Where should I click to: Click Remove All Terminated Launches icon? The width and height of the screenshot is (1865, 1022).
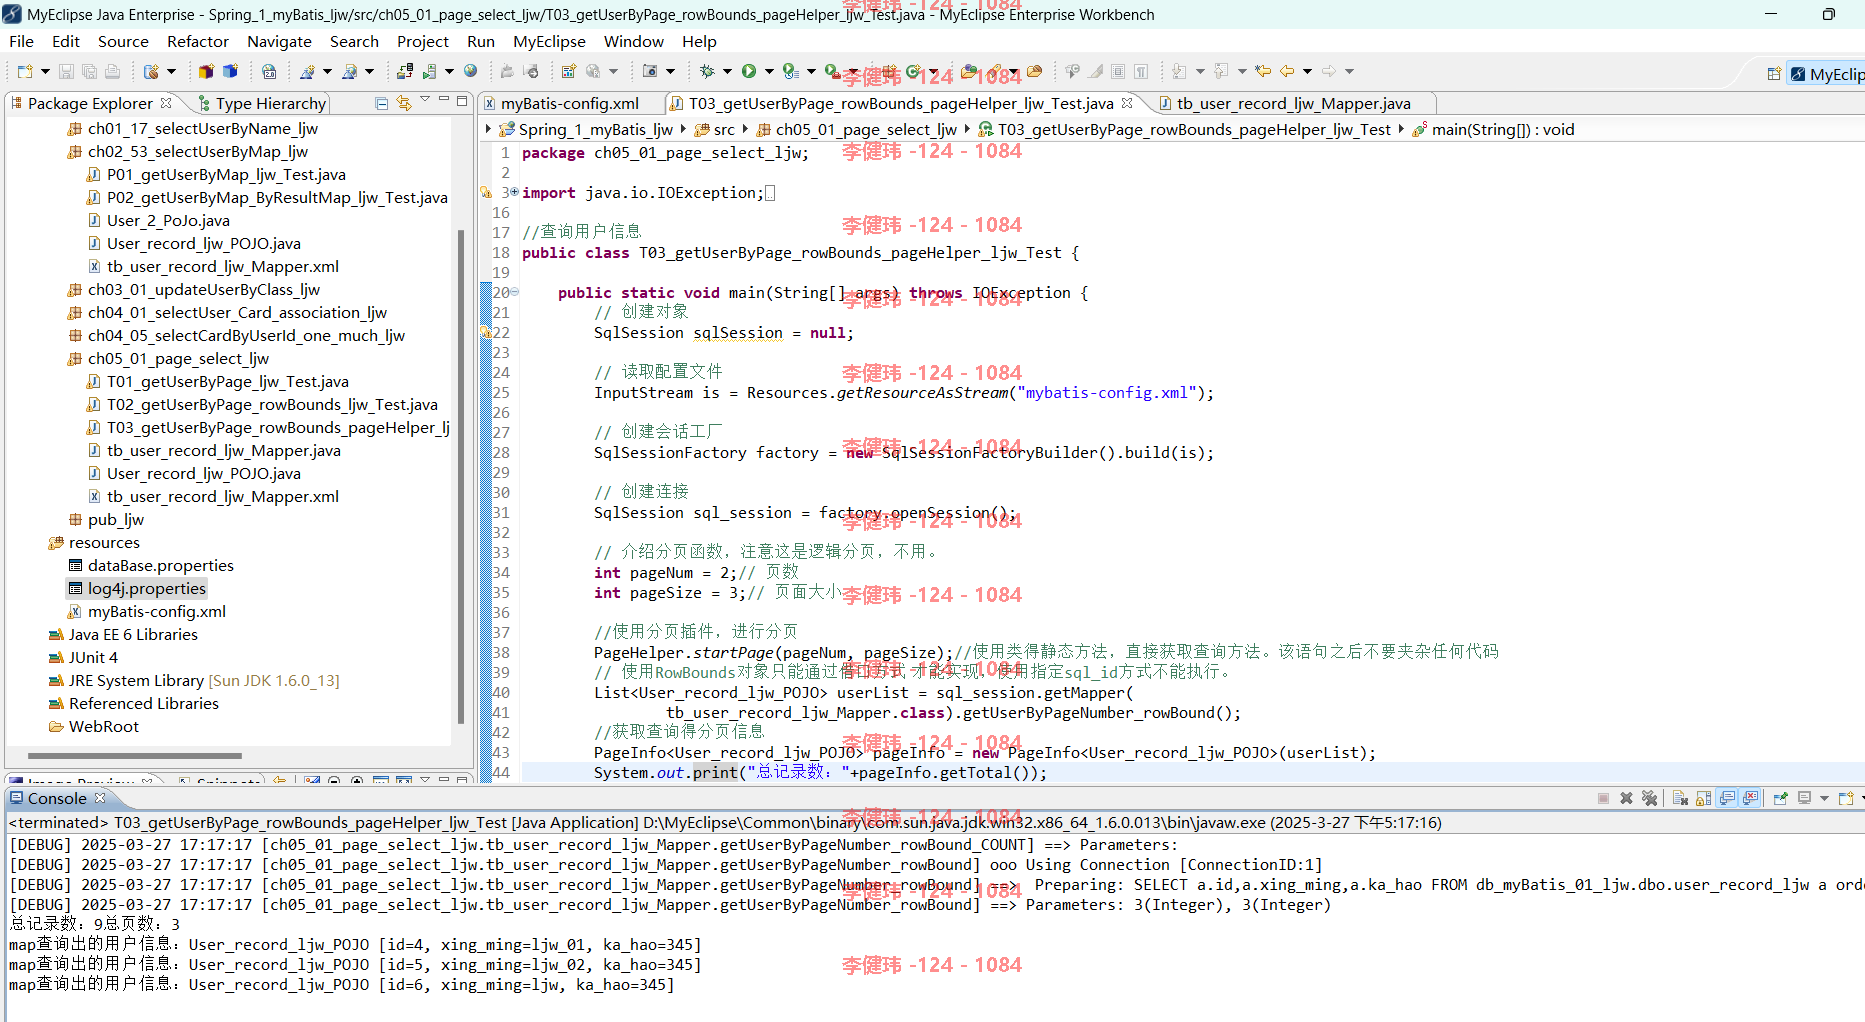tap(1649, 798)
